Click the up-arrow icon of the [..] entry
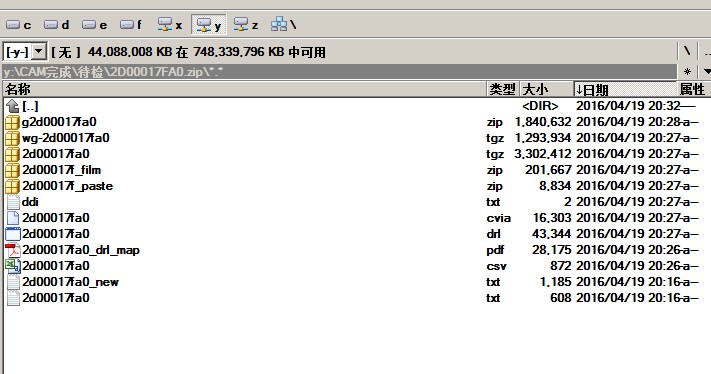Image resolution: width=711 pixels, height=374 pixels. tap(13, 106)
